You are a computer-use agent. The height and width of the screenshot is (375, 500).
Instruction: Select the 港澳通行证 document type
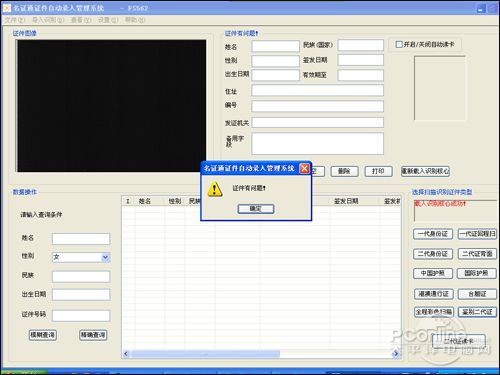[433, 294]
